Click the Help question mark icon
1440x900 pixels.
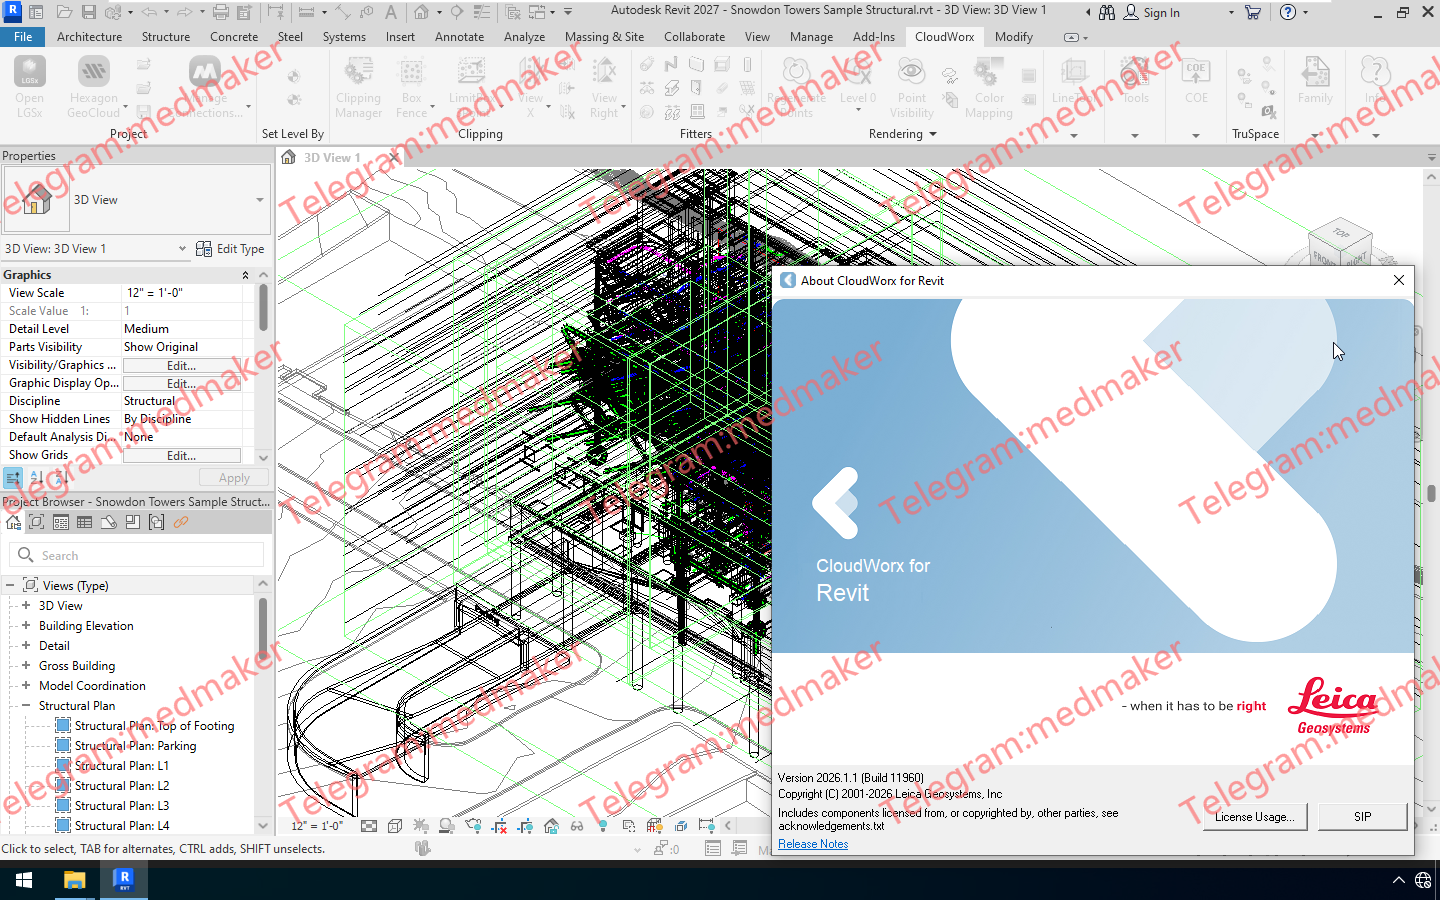coord(1288,12)
